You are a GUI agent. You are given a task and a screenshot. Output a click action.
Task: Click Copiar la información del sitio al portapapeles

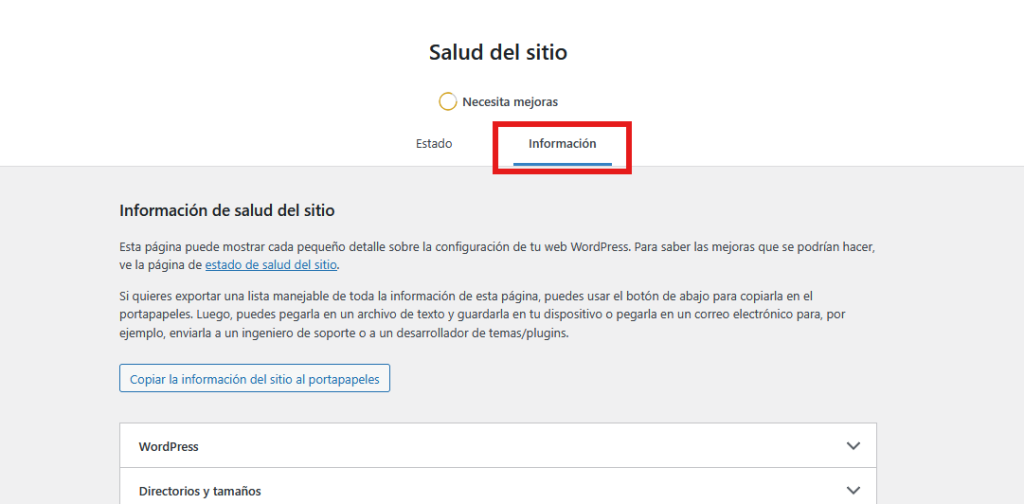pyautogui.click(x=255, y=379)
